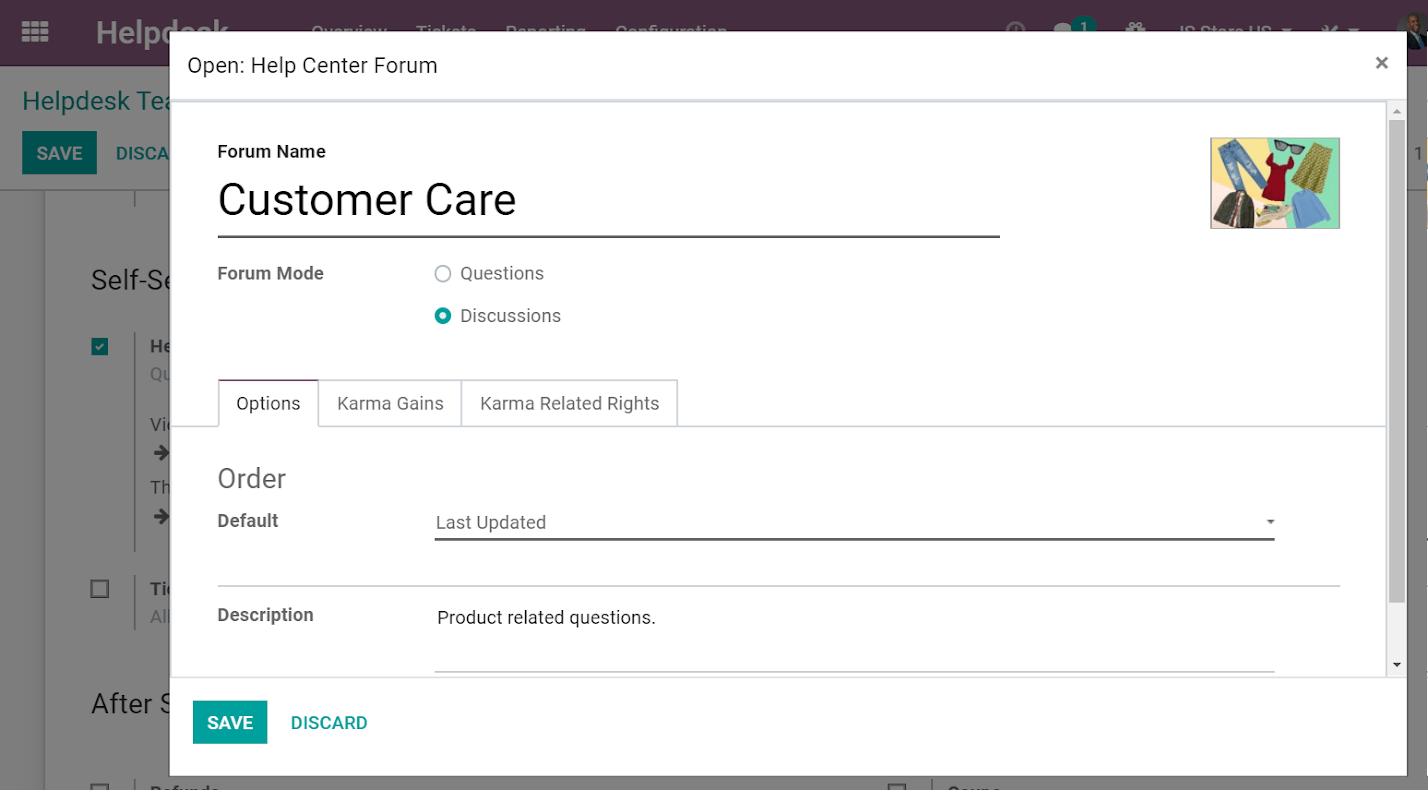Open the conversations bubble showing one unread message
Screen dimensions: 1428x790
[1063, 31]
